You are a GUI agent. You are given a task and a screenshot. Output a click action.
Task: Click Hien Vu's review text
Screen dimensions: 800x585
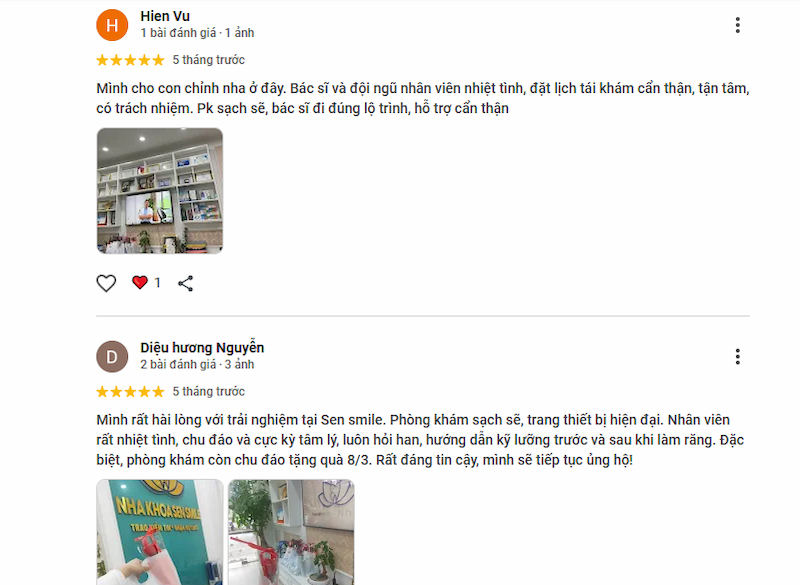(423, 98)
